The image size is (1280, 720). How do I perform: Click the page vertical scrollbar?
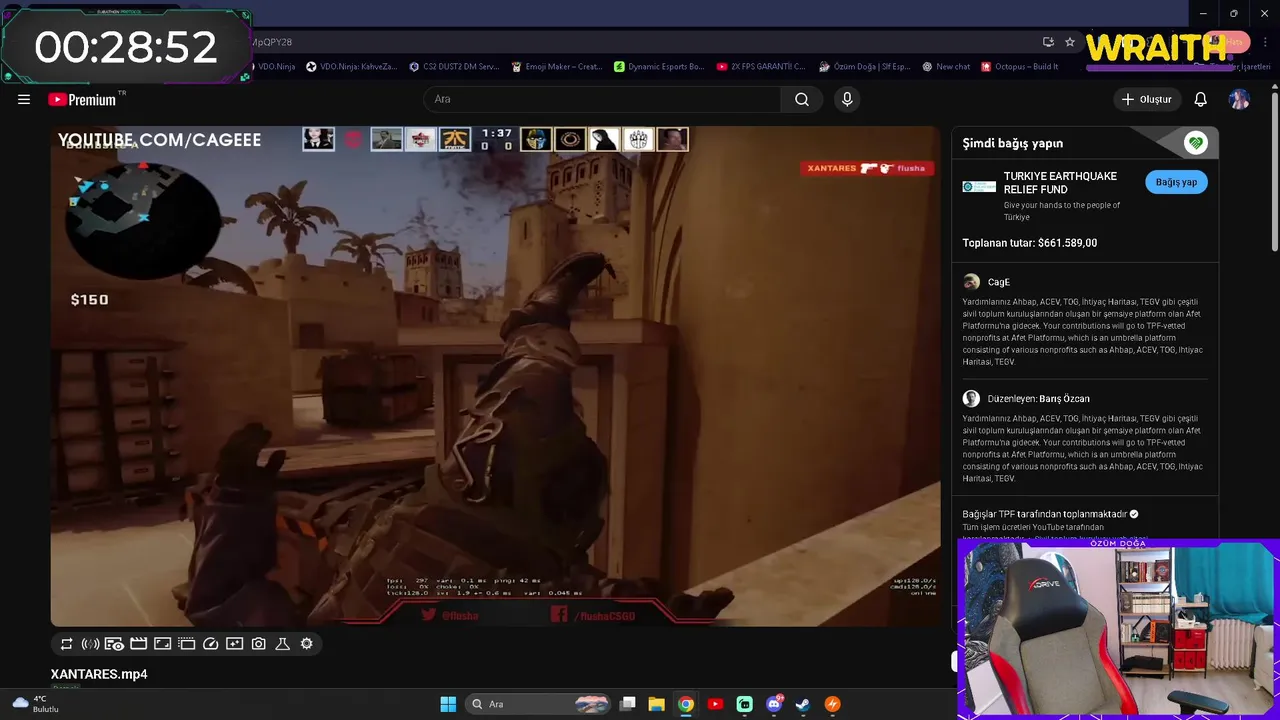pyautogui.click(x=1274, y=170)
